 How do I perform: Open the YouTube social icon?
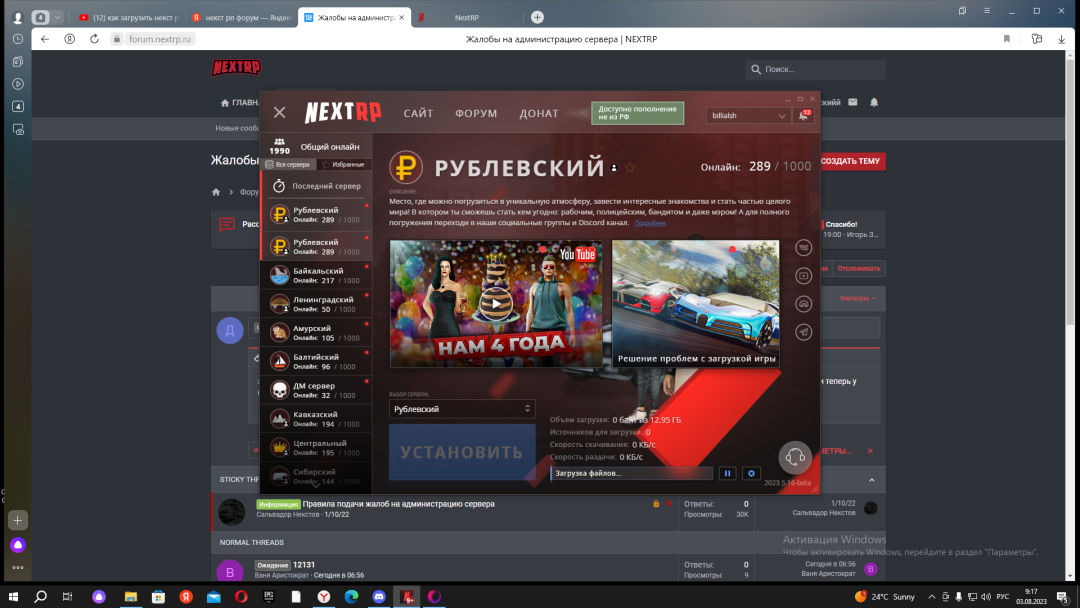803,275
